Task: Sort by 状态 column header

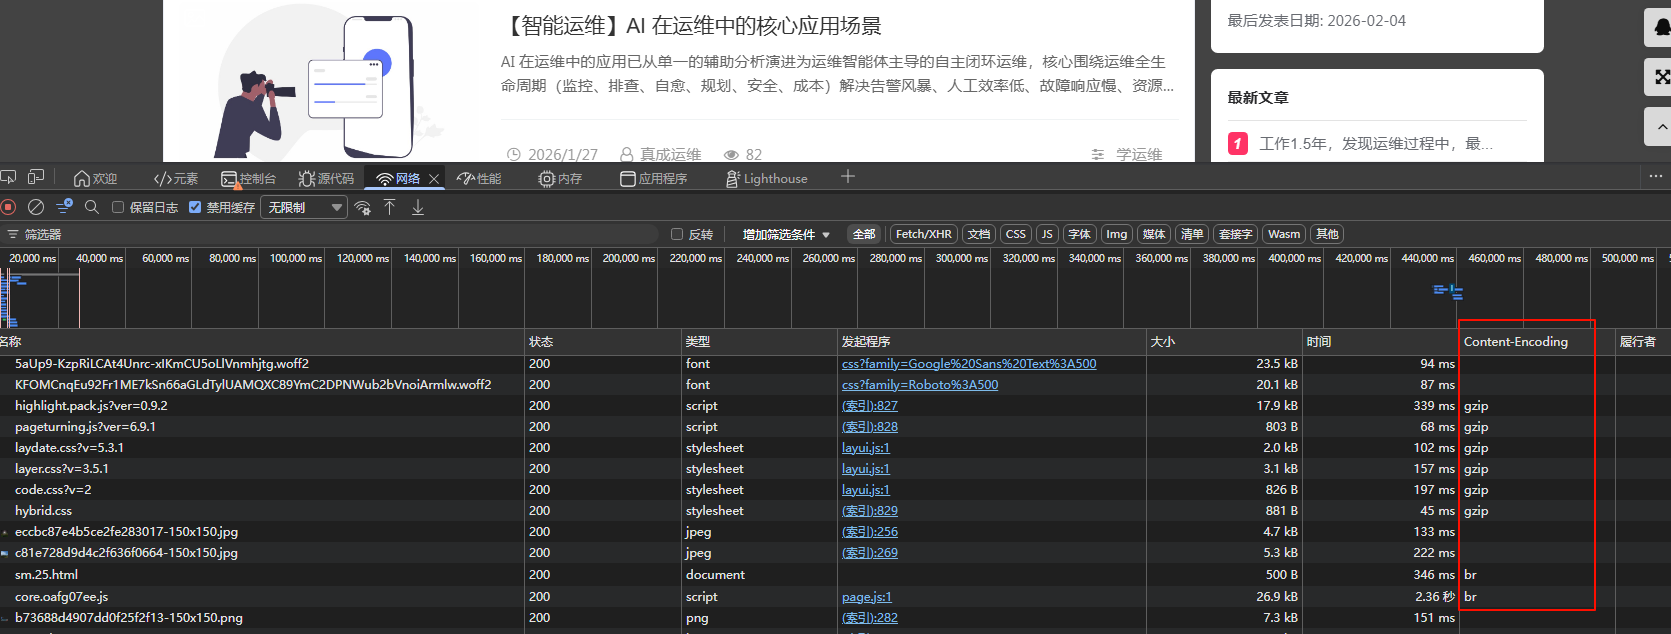Action: (602, 342)
